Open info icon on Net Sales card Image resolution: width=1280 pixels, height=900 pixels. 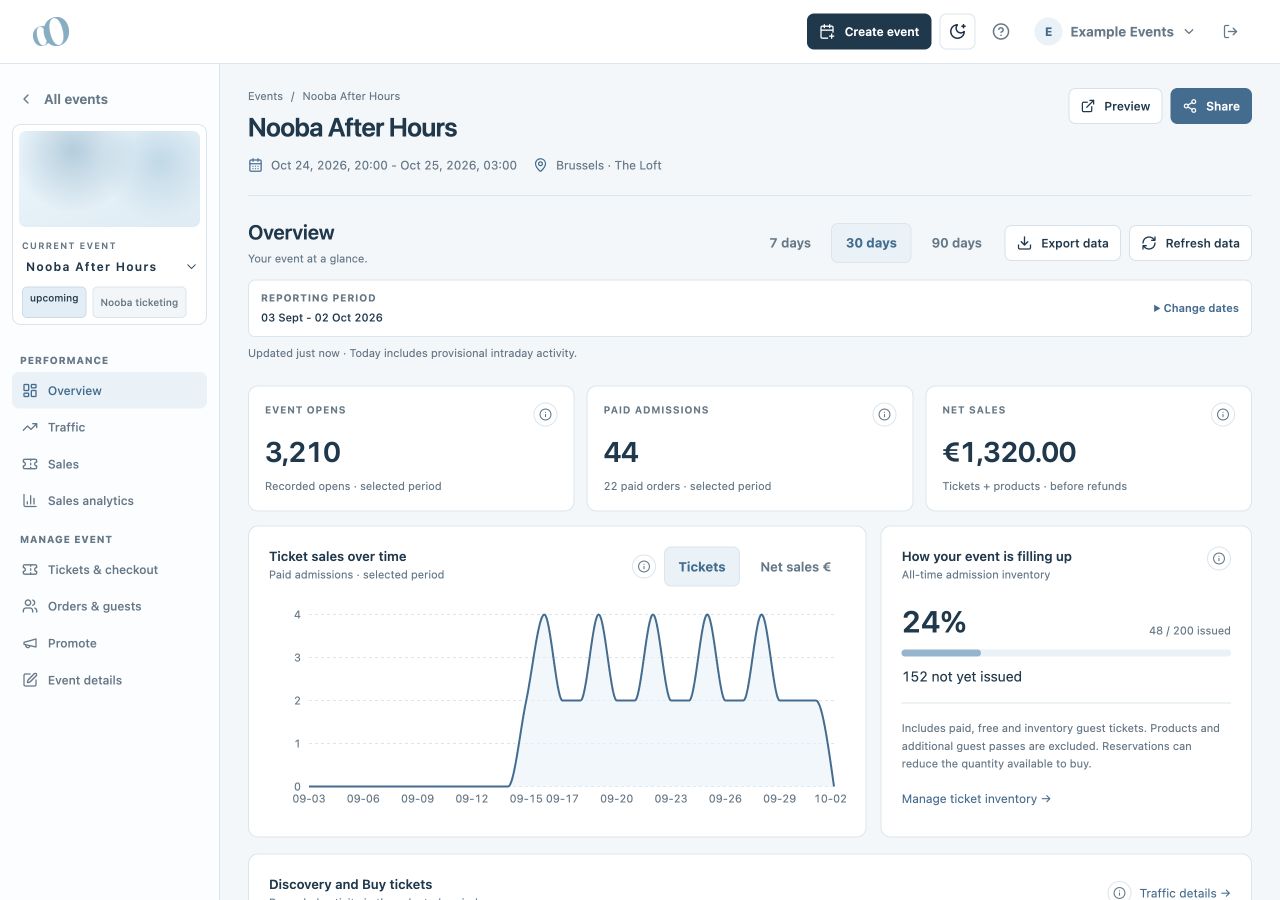pyautogui.click(x=1222, y=414)
